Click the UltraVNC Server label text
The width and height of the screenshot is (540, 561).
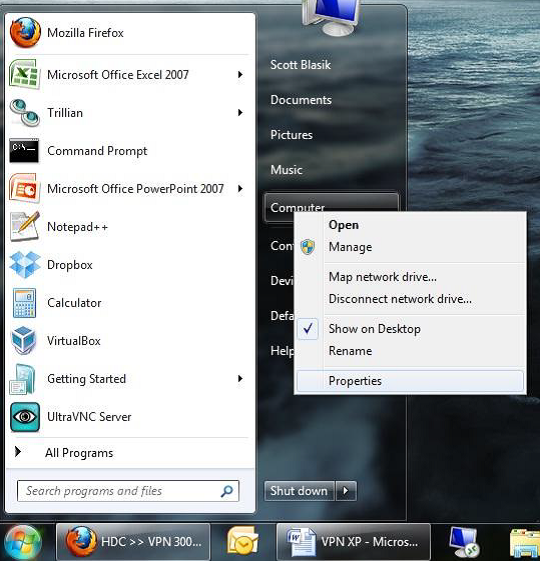pos(89,417)
